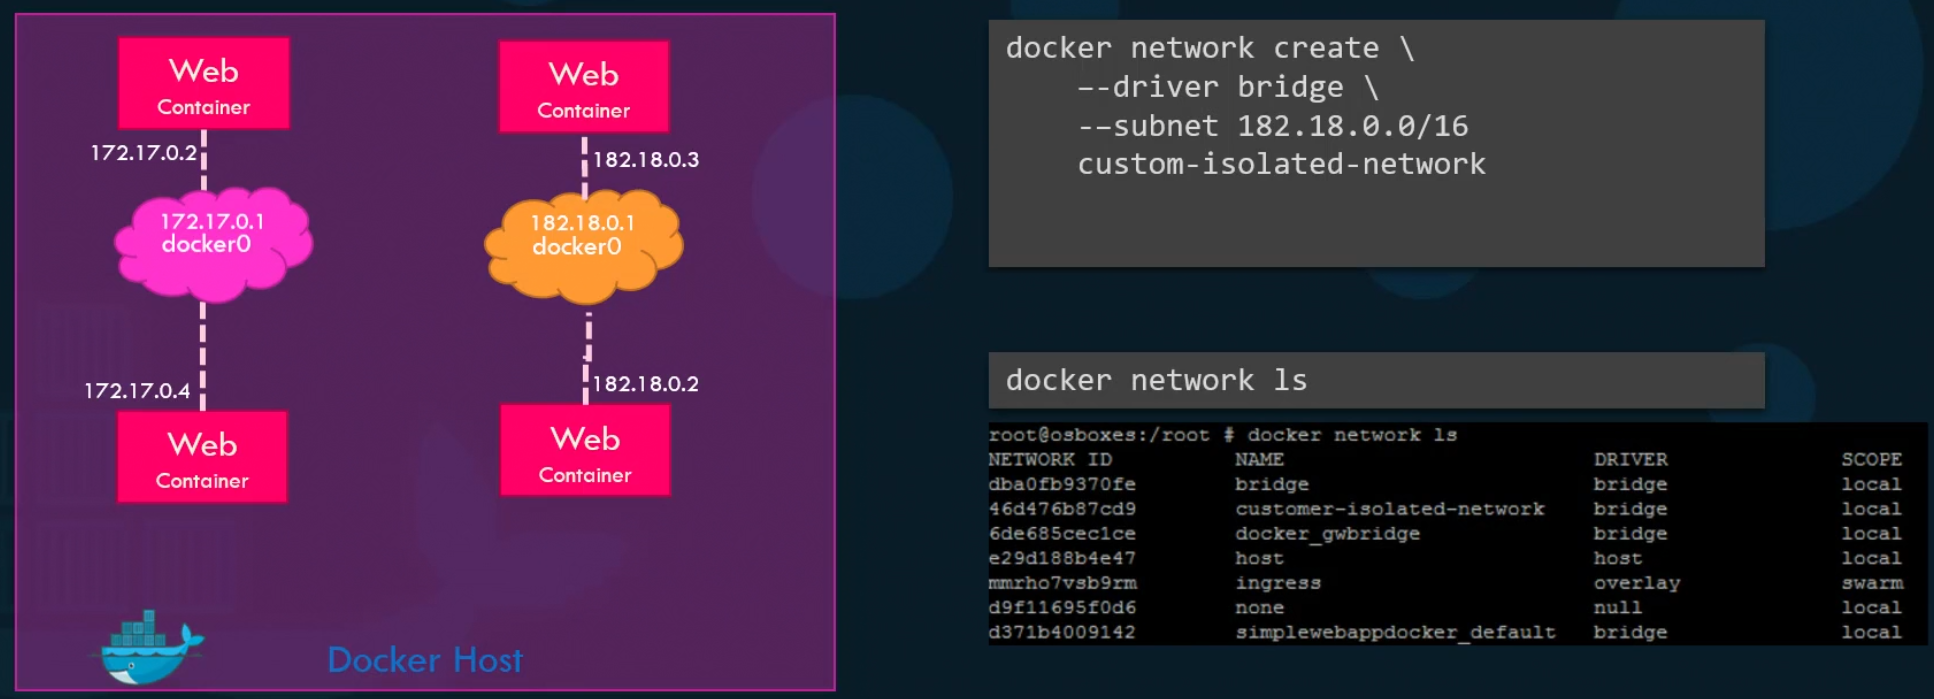Click the Web Container box attached to 182.18.0.2

pos(585,450)
